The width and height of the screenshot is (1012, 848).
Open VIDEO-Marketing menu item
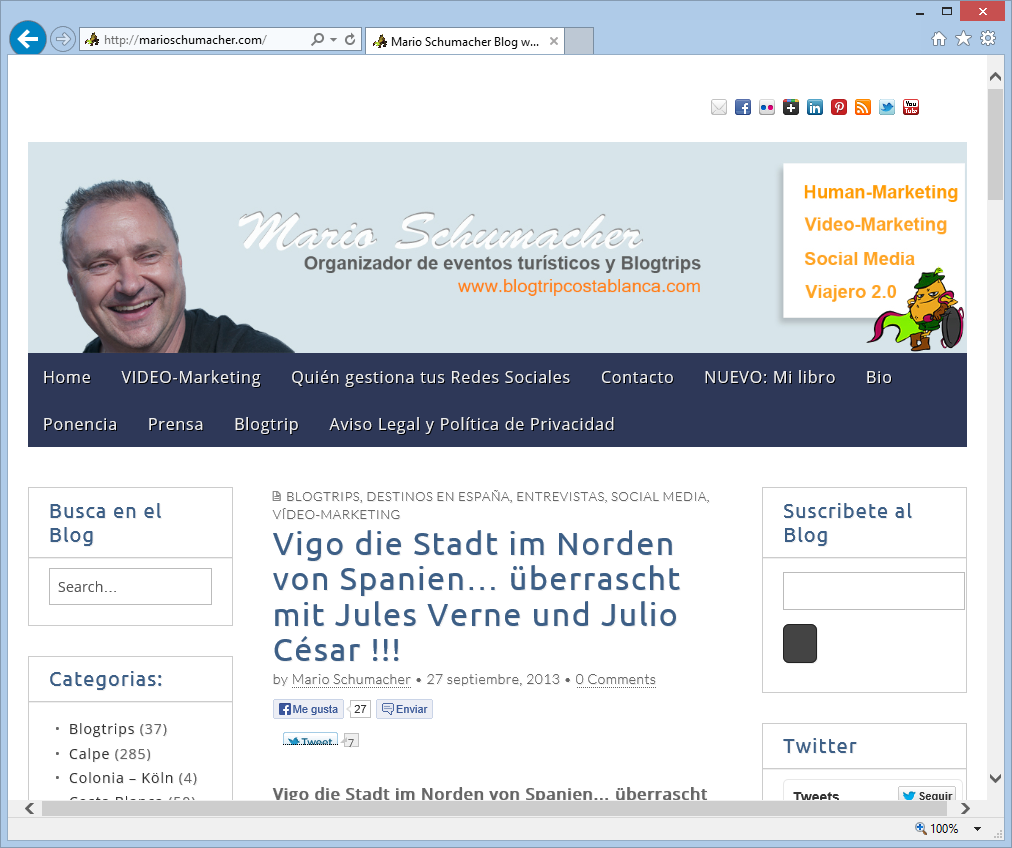click(191, 377)
